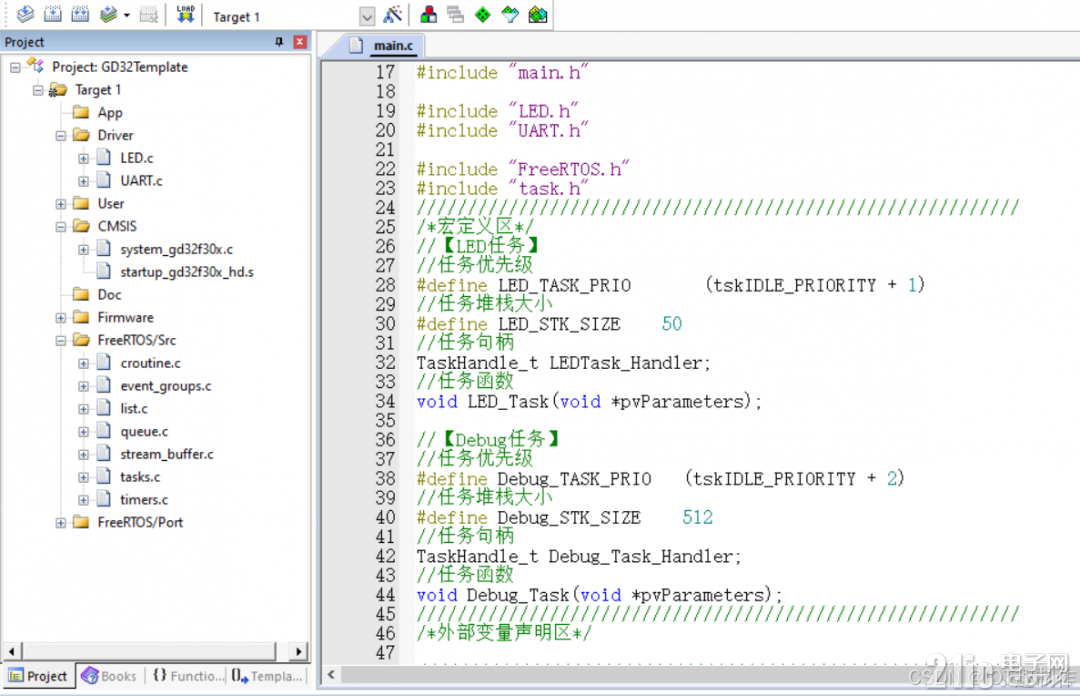Collapse the Driver folder

[x=61, y=136]
